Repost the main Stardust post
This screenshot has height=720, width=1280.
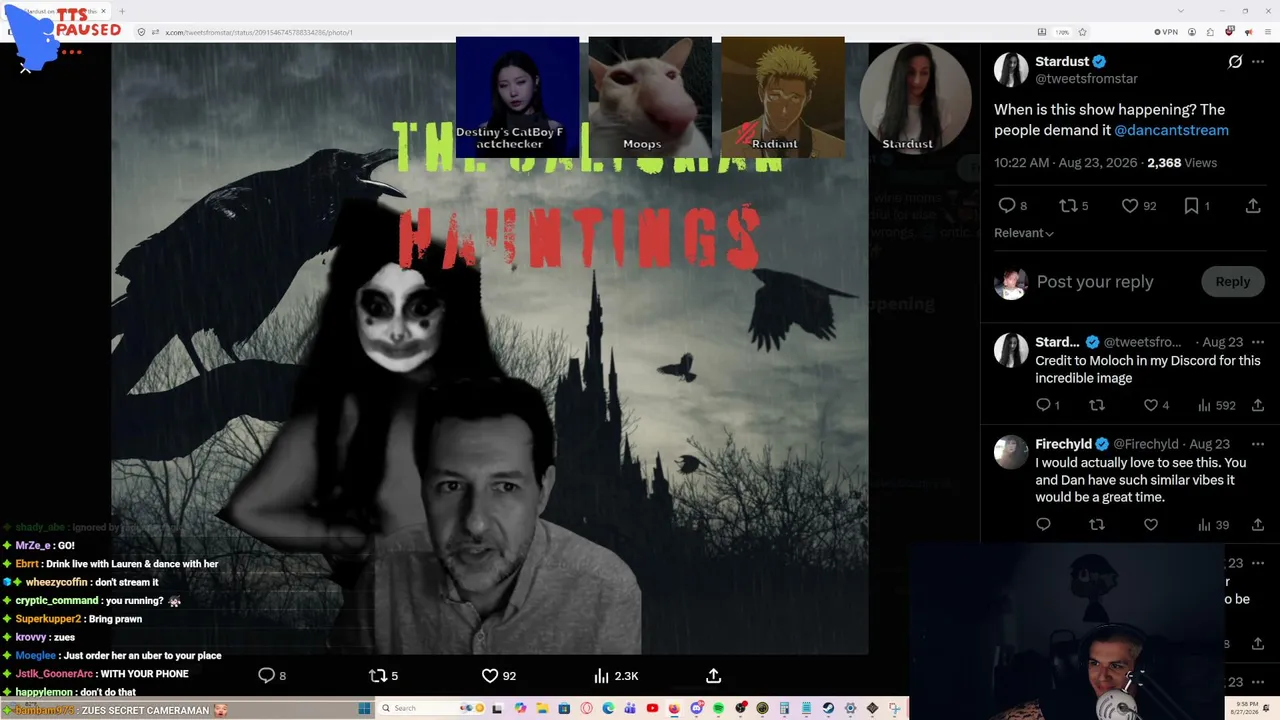pyautogui.click(x=1068, y=206)
